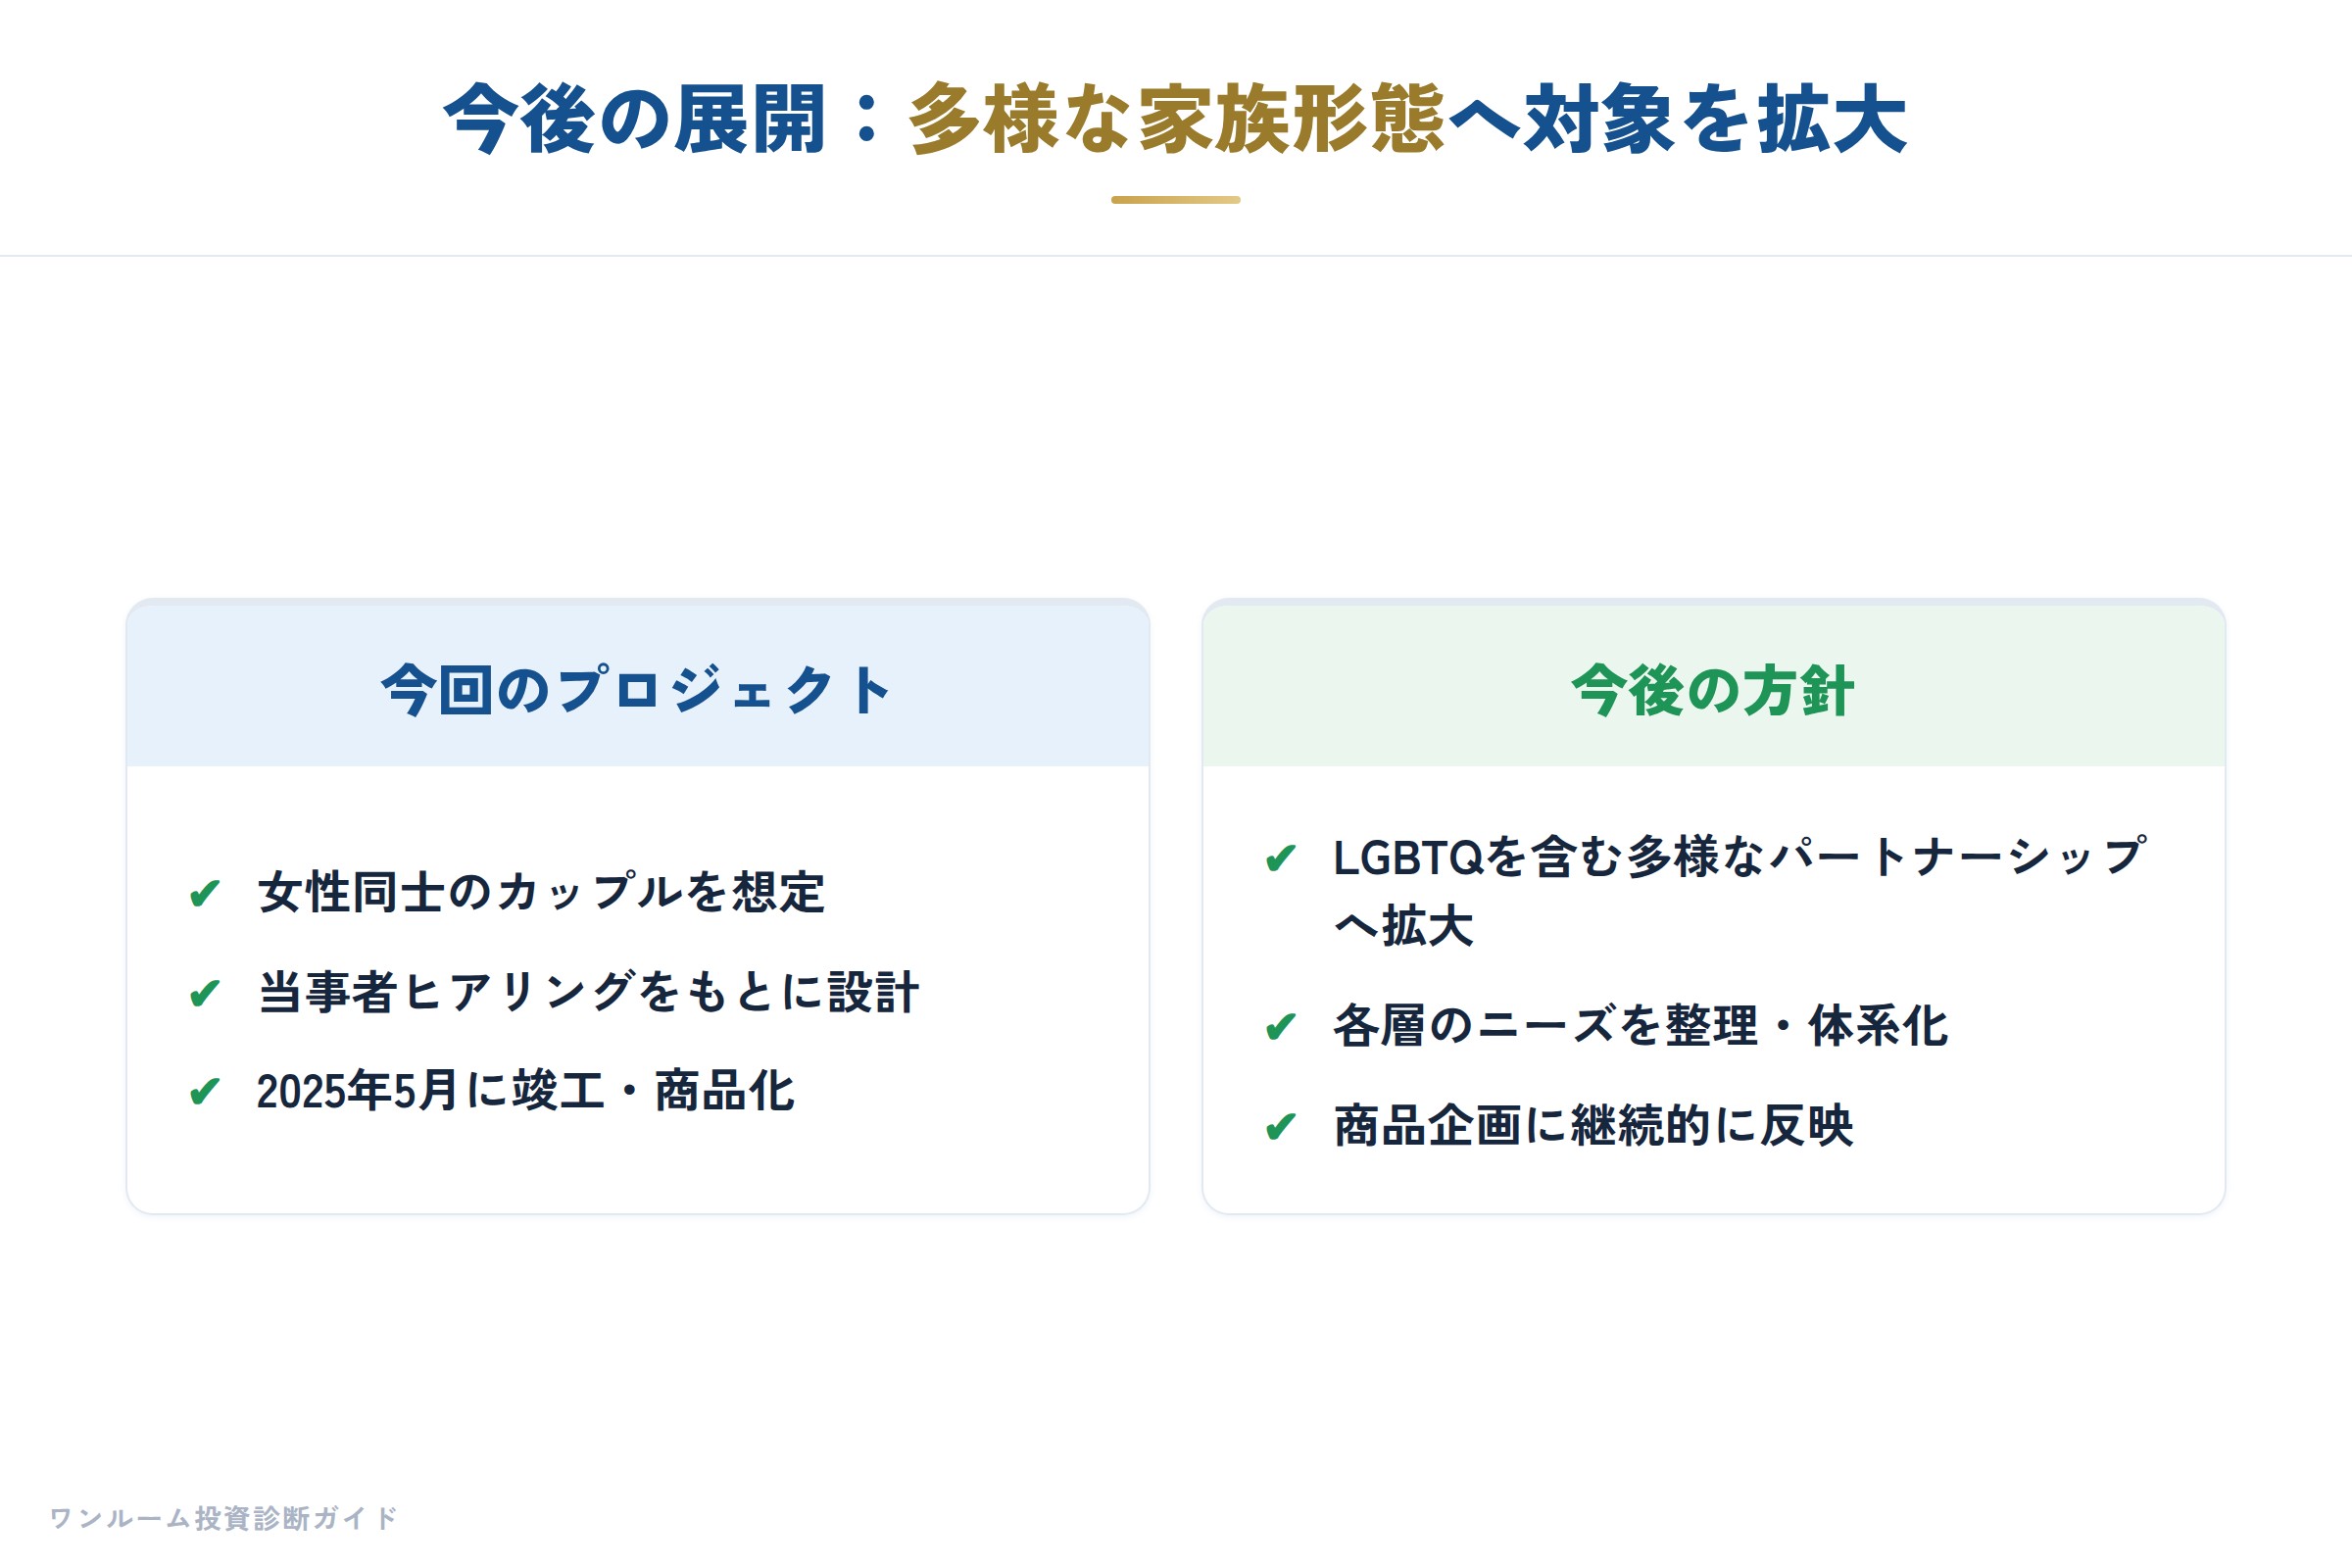Click the footer ワンルーム投資診断ガイド
This screenshot has width=2352, height=1568.
(x=224, y=1518)
